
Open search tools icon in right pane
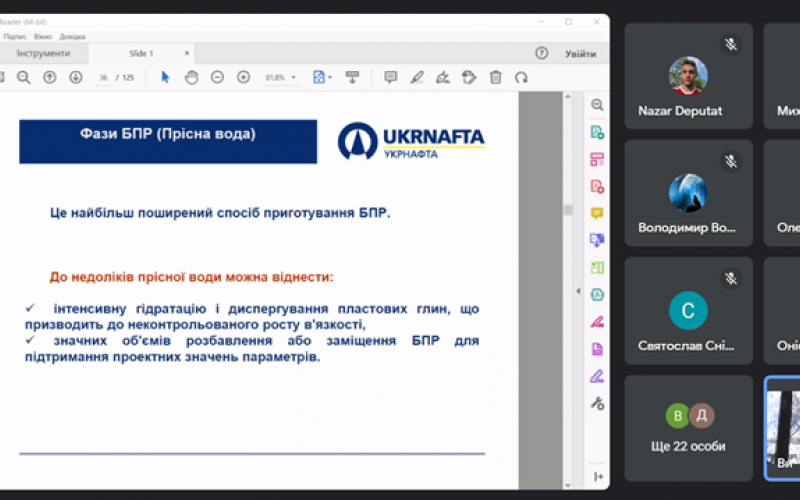click(x=597, y=105)
